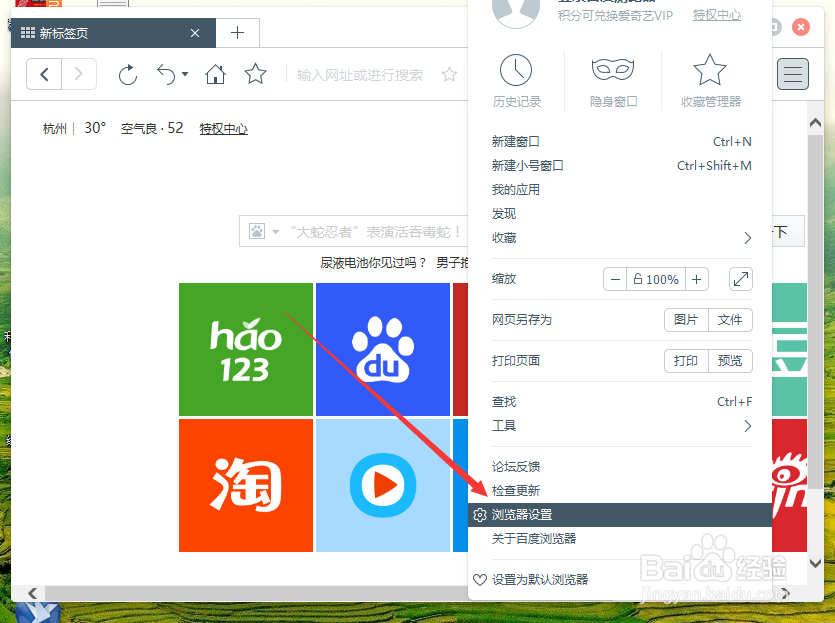Open the Youku play-button tile
This screenshot has height=623, width=835.
coord(383,485)
